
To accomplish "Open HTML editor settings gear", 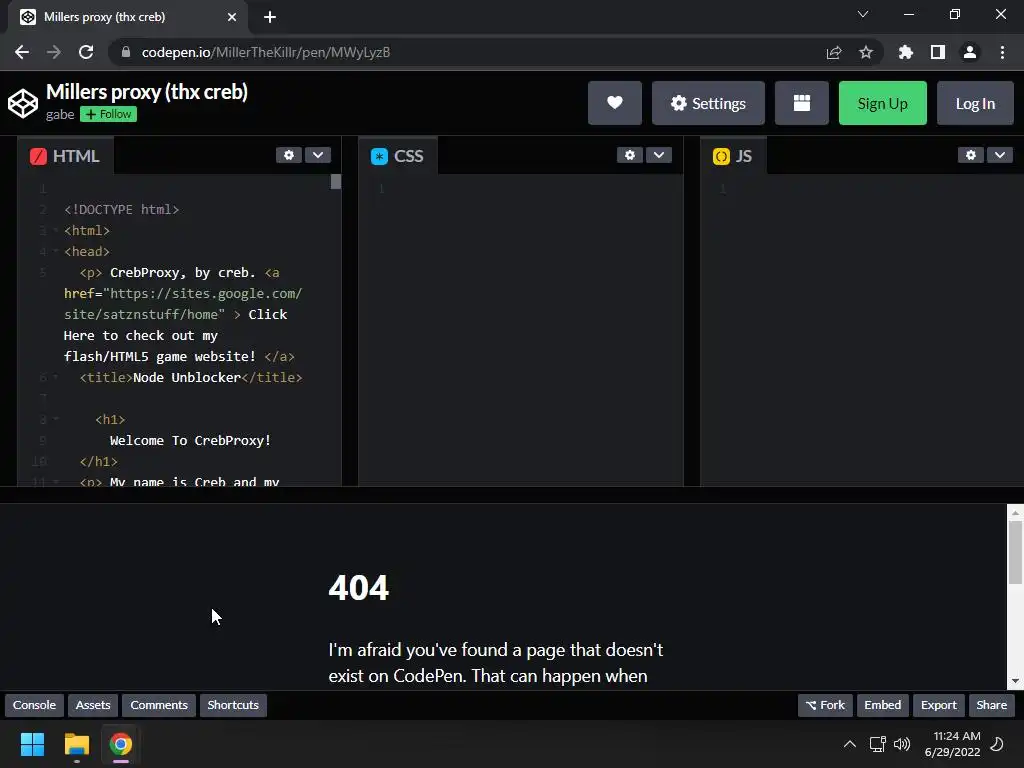I will pos(289,155).
